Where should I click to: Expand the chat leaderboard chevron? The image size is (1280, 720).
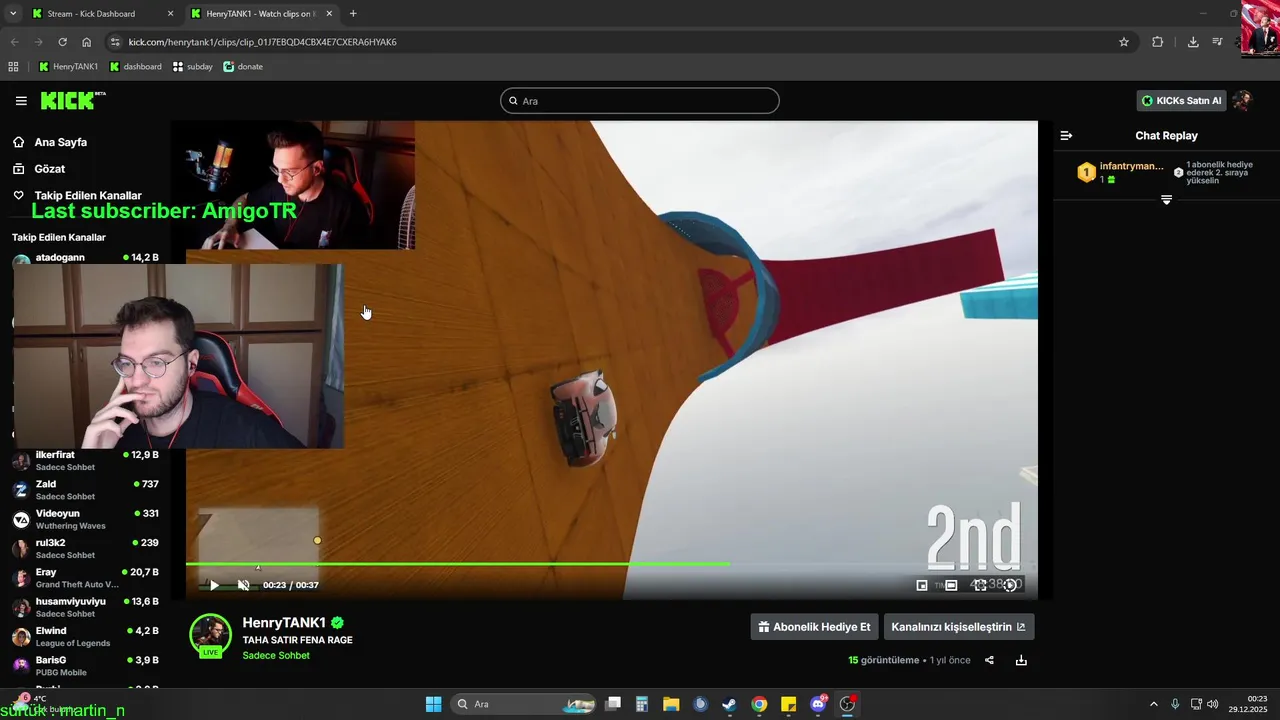click(1166, 200)
